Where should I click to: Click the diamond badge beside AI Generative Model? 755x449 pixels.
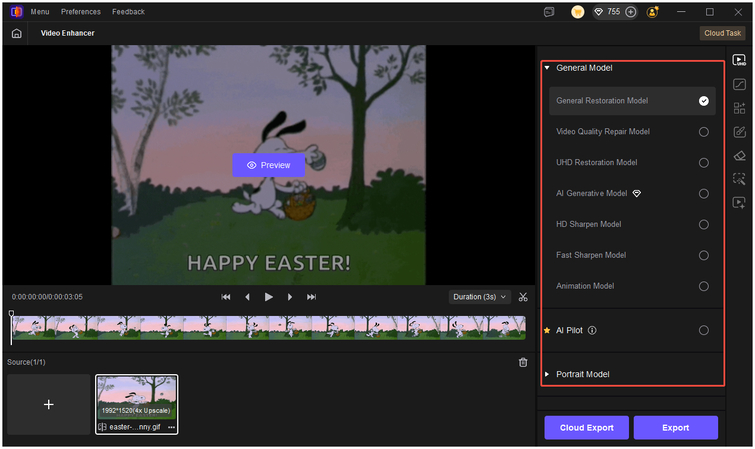tap(637, 194)
